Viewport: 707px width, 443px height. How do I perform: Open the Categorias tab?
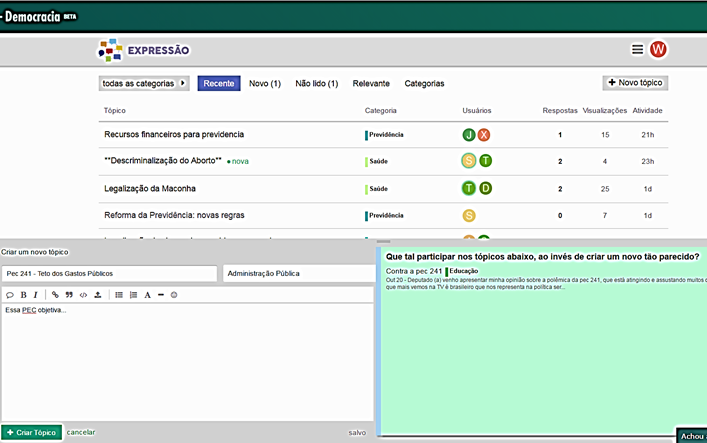(x=424, y=84)
